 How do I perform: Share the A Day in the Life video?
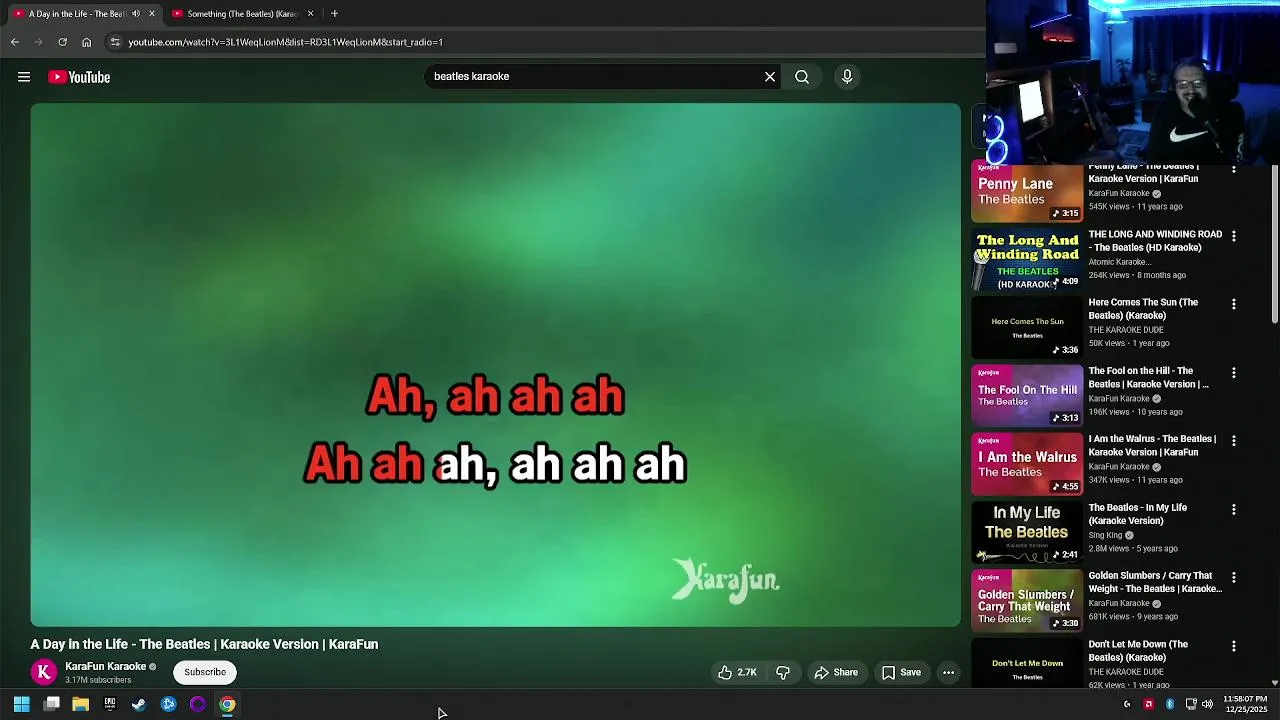(x=836, y=673)
